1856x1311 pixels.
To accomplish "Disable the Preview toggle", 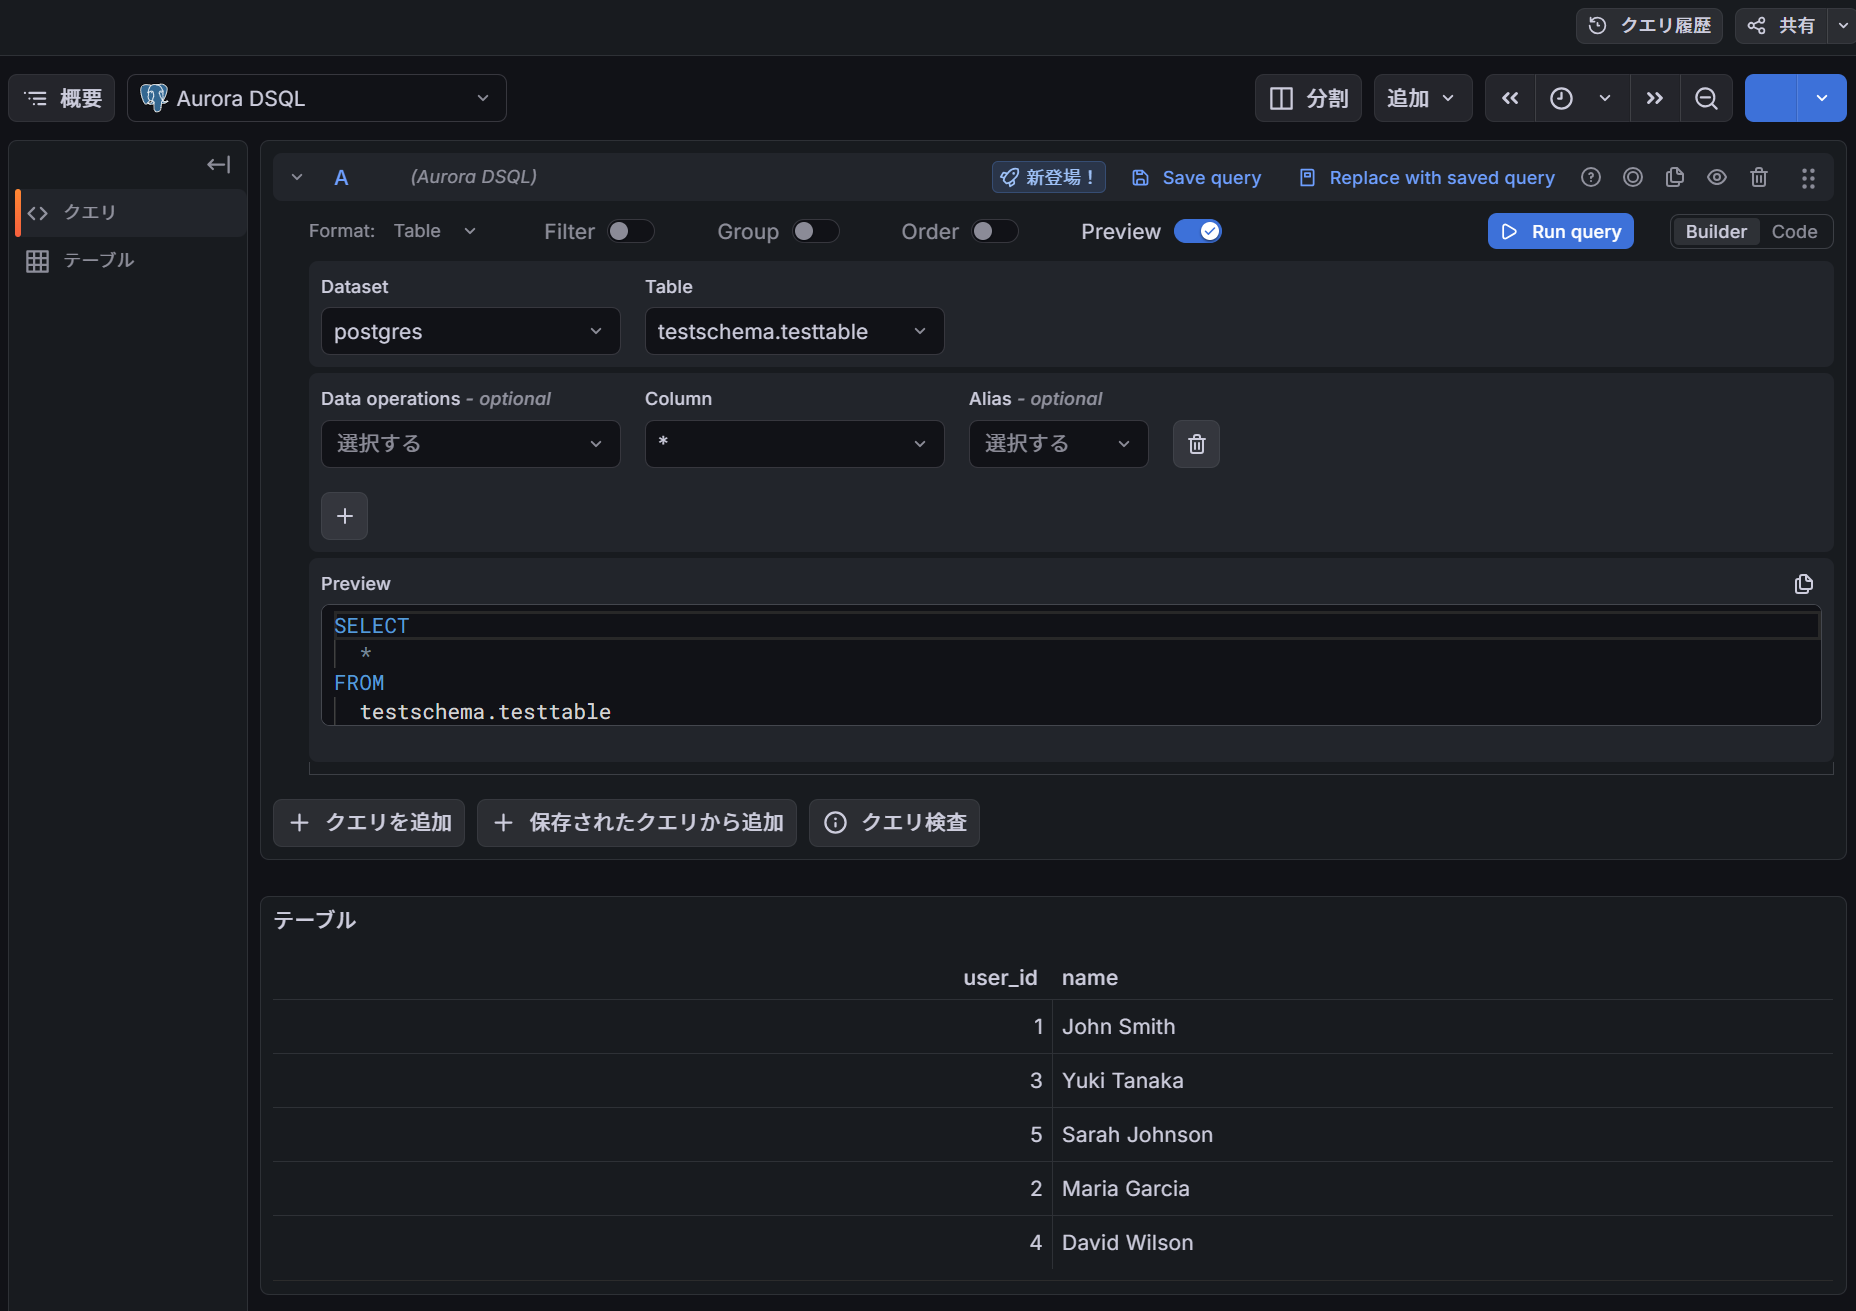I will click(x=1198, y=230).
